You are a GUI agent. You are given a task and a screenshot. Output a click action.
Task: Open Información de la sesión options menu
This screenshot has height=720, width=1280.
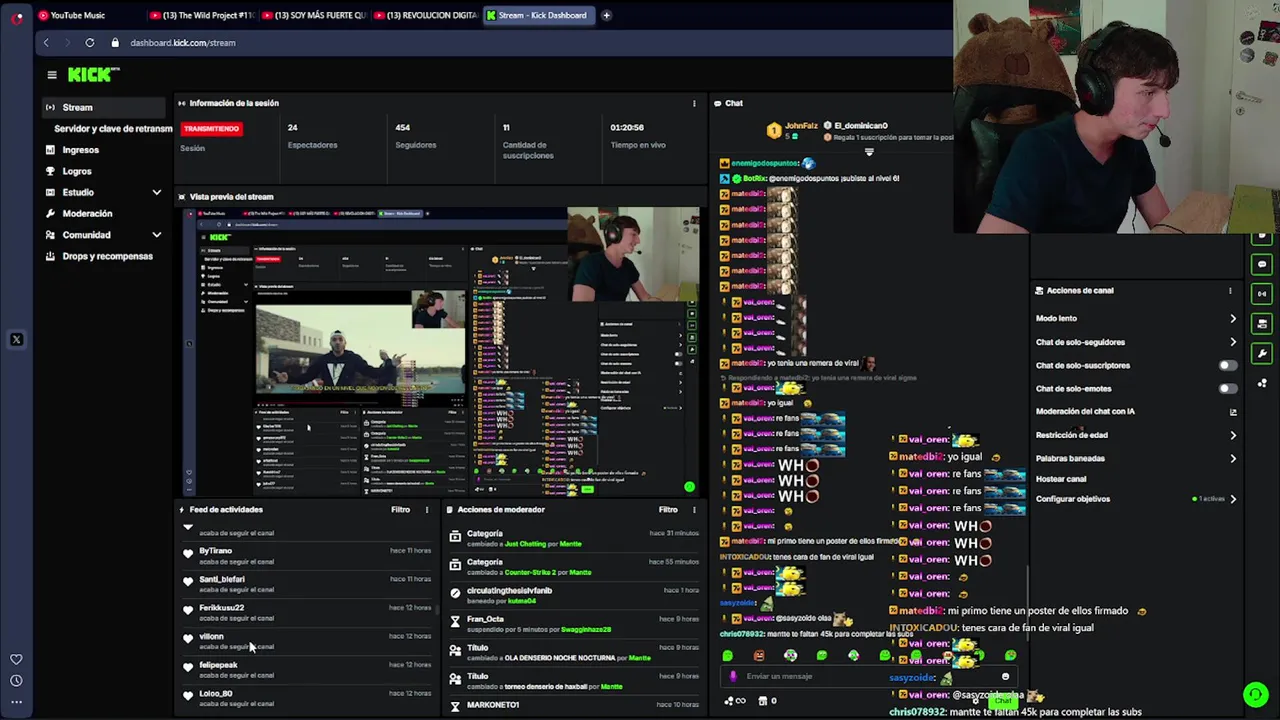point(694,103)
